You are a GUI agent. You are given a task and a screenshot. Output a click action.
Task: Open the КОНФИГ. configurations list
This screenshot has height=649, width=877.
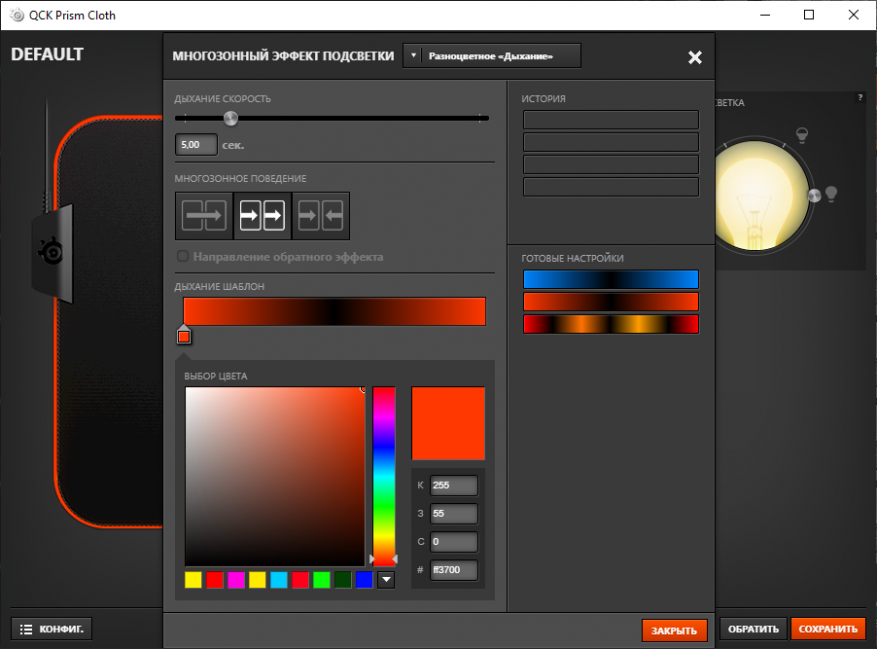coord(51,629)
